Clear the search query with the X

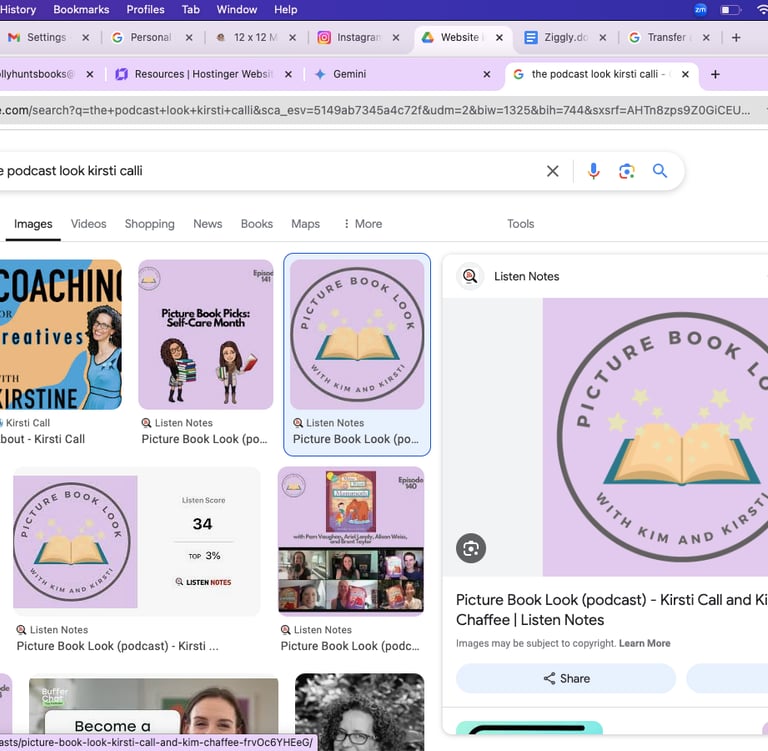tap(552, 171)
